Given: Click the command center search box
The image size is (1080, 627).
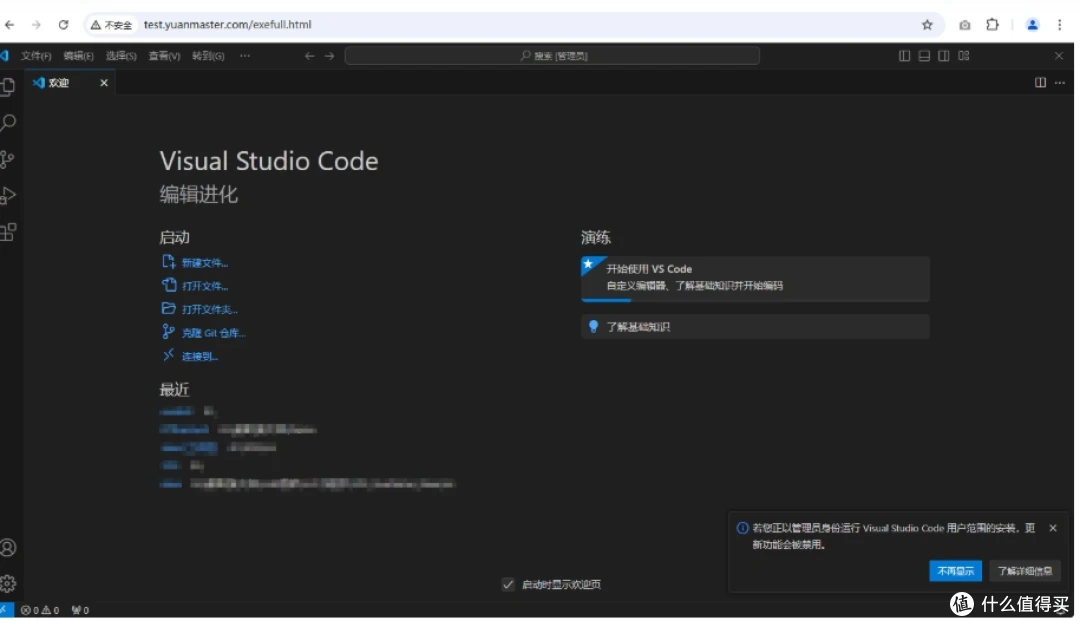Looking at the screenshot, I should 552,56.
